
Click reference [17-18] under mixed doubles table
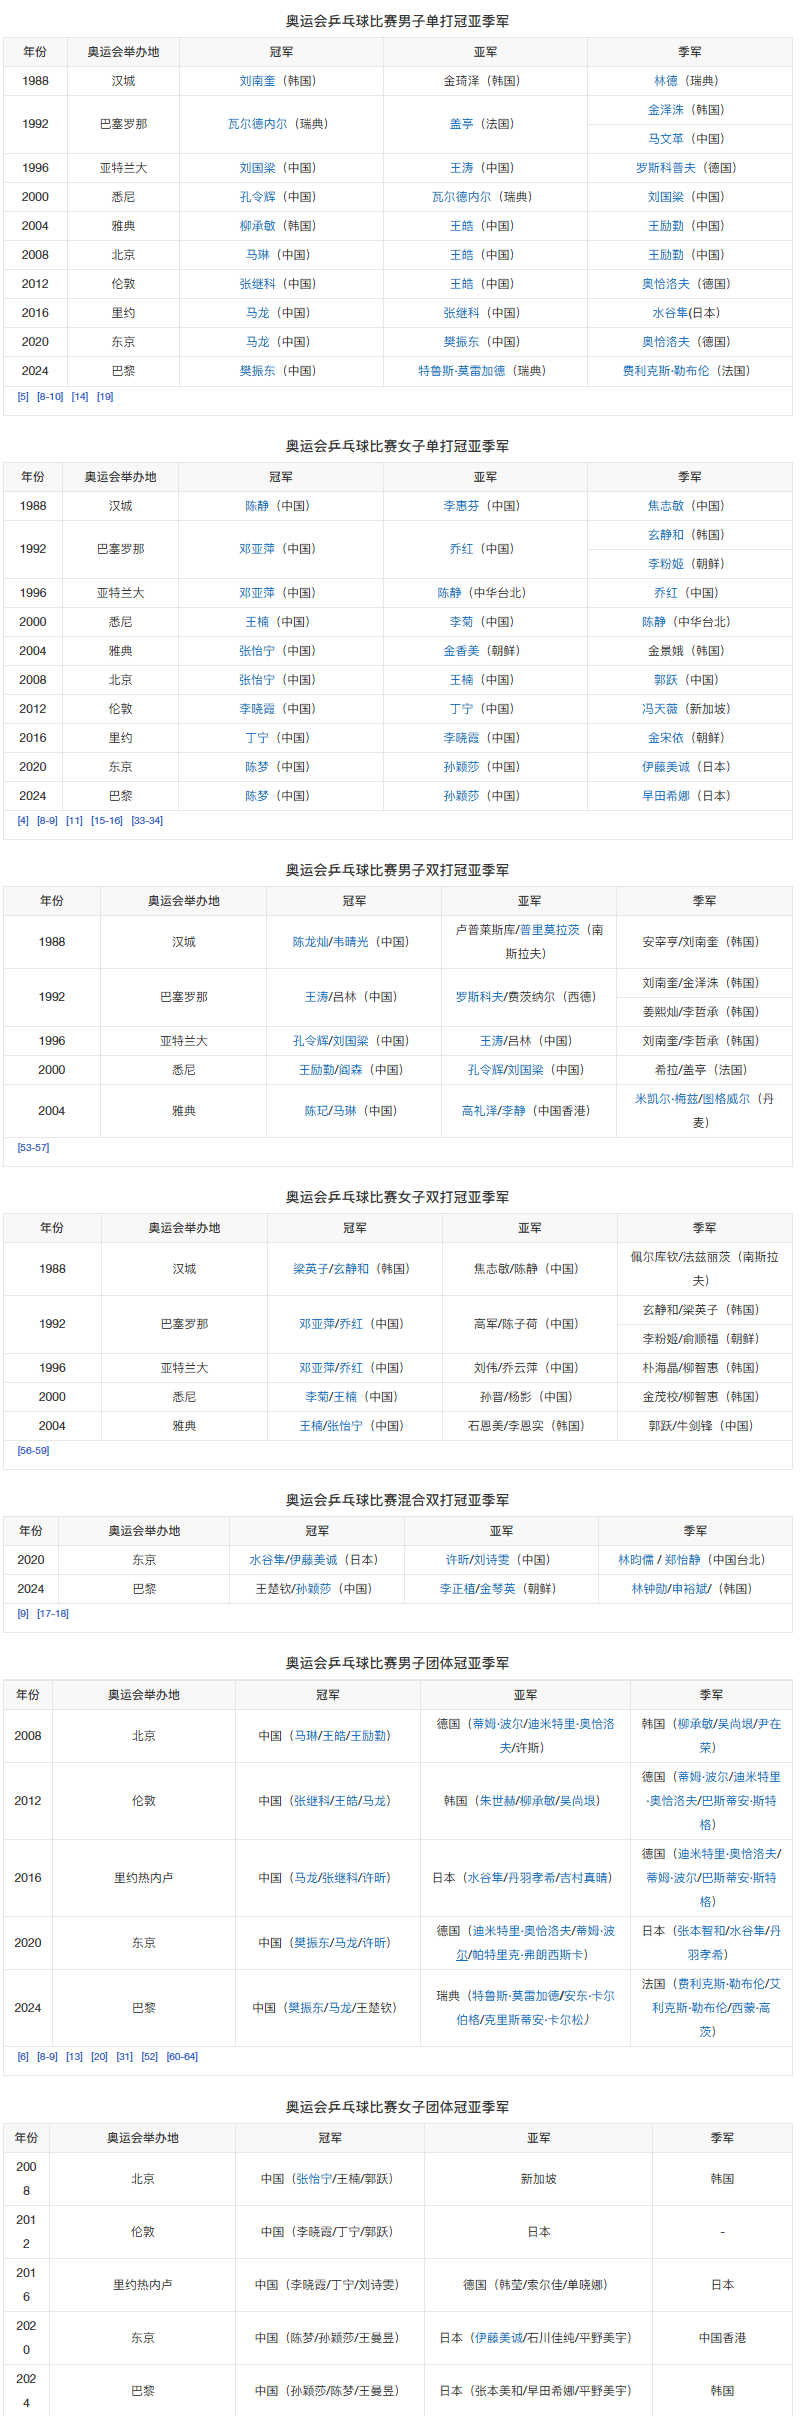point(53,1614)
